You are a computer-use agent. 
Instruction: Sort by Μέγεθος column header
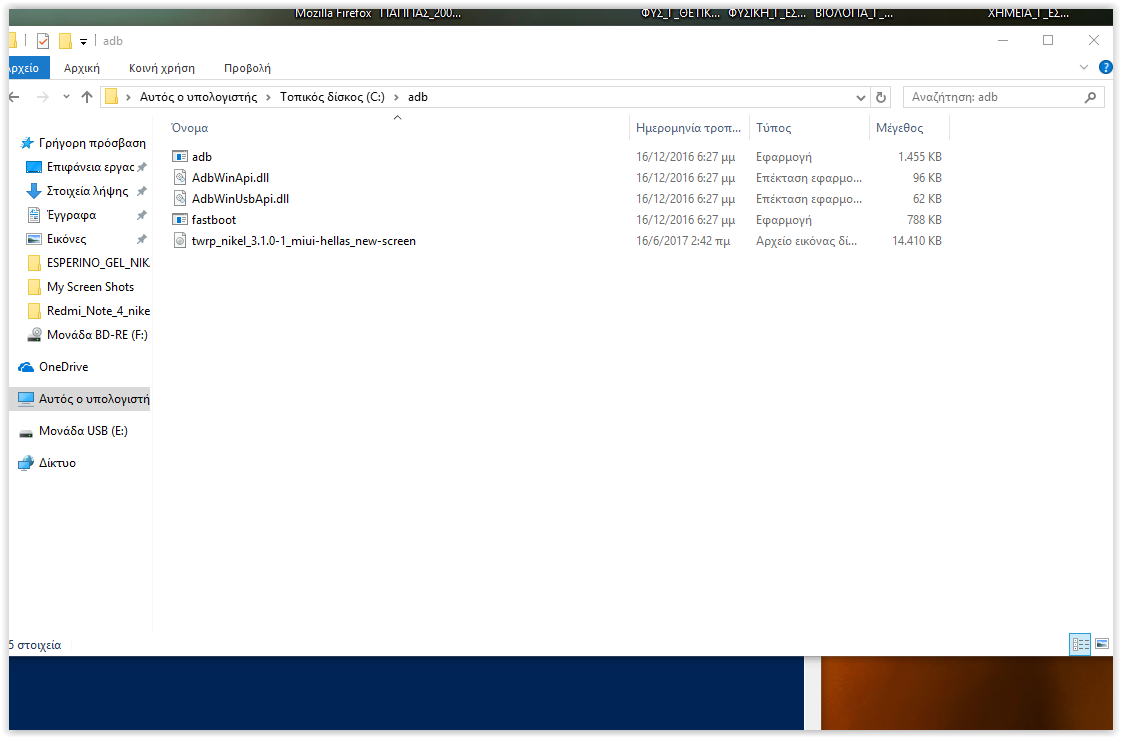click(899, 128)
